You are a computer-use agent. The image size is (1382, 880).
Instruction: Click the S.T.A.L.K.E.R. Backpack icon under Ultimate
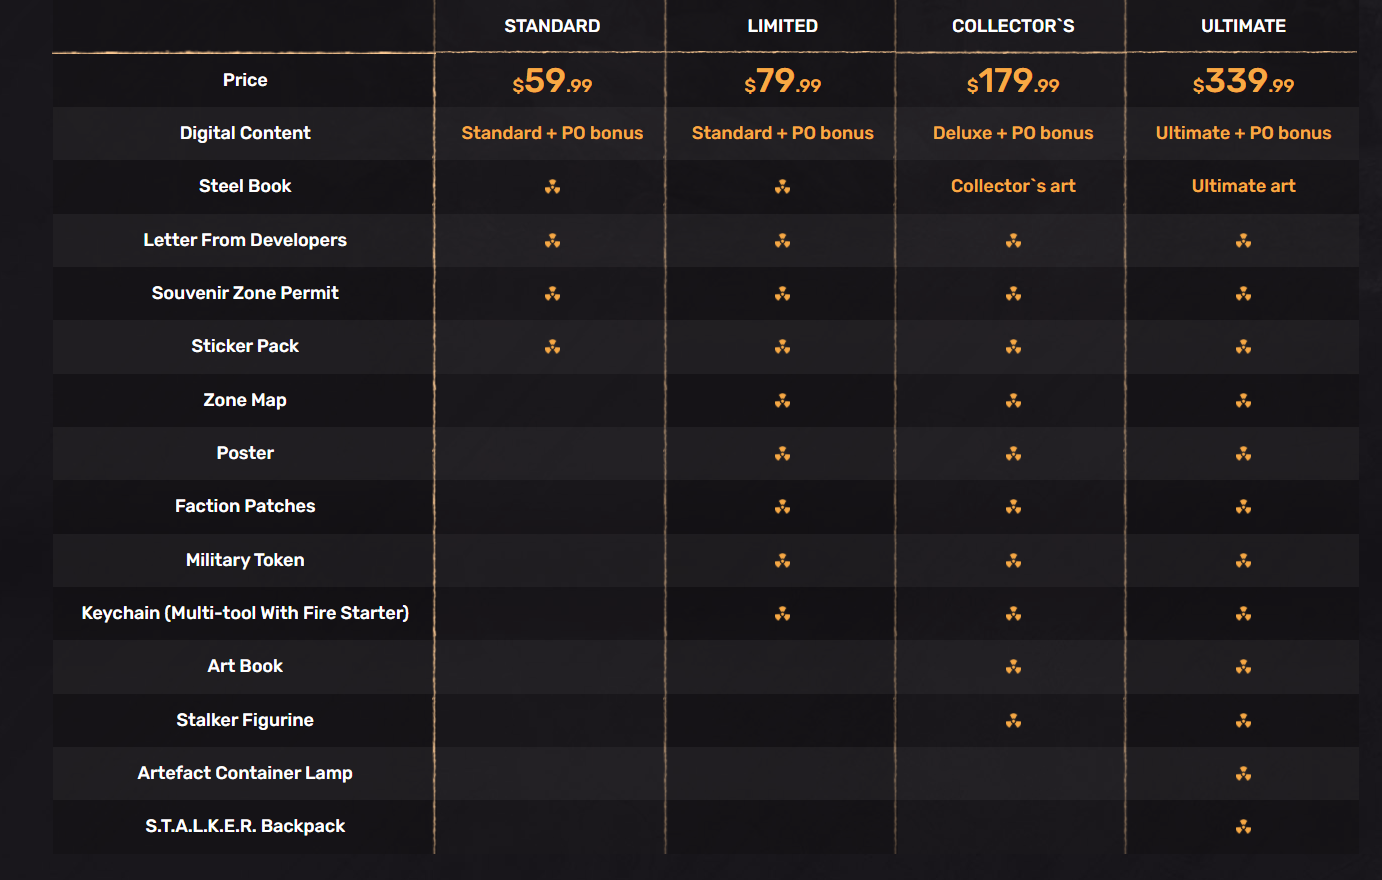point(1243,827)
